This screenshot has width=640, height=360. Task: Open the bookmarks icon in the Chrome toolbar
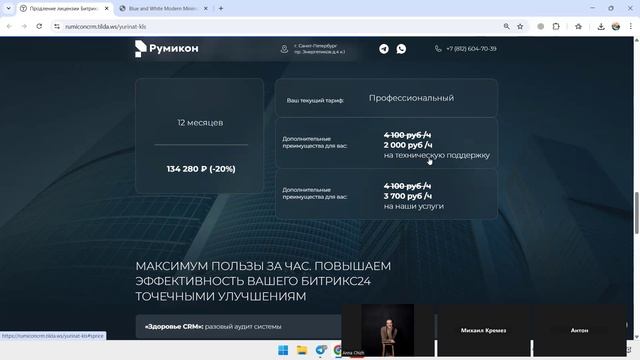click(578, 26)
